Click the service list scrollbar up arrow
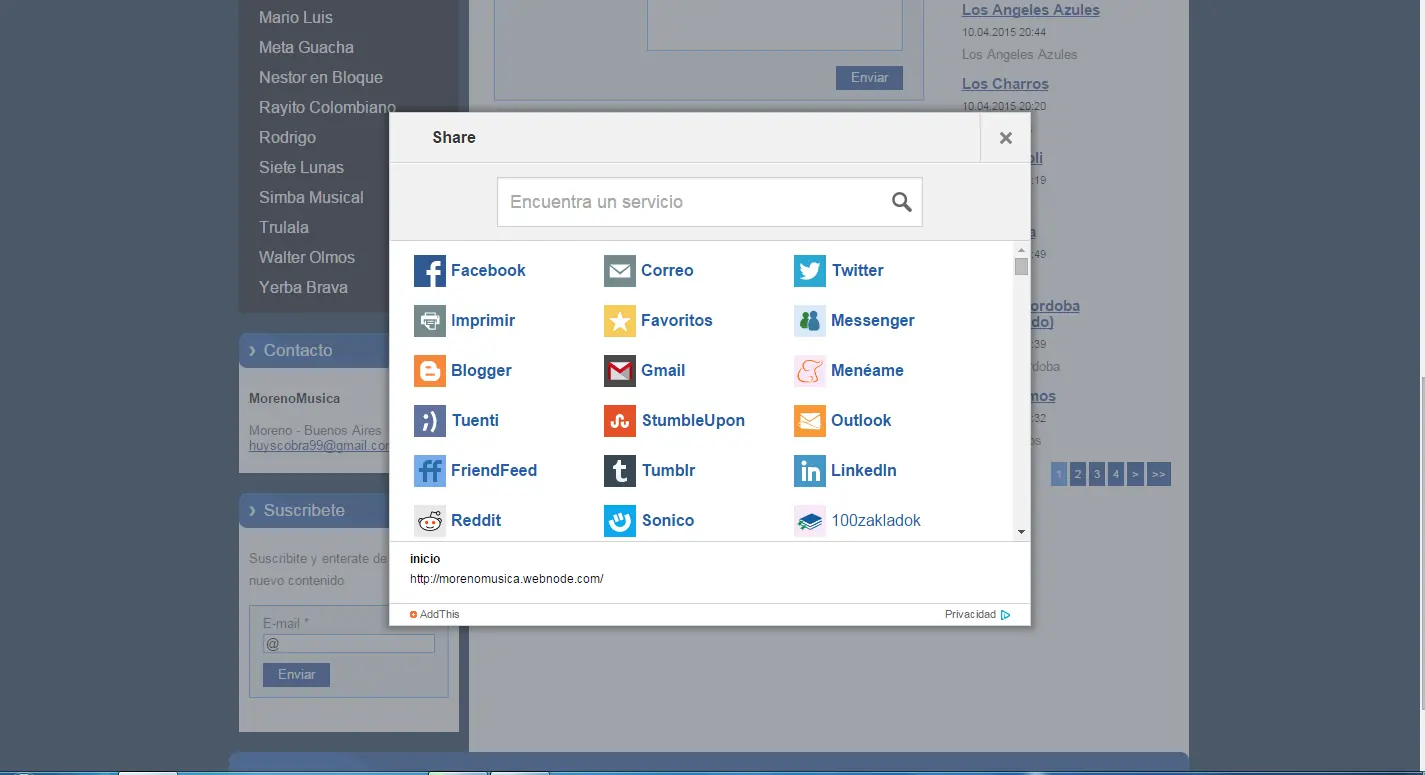Image resolution: width=1425 pixels, height=775 pixels. tap(1021, 250)
